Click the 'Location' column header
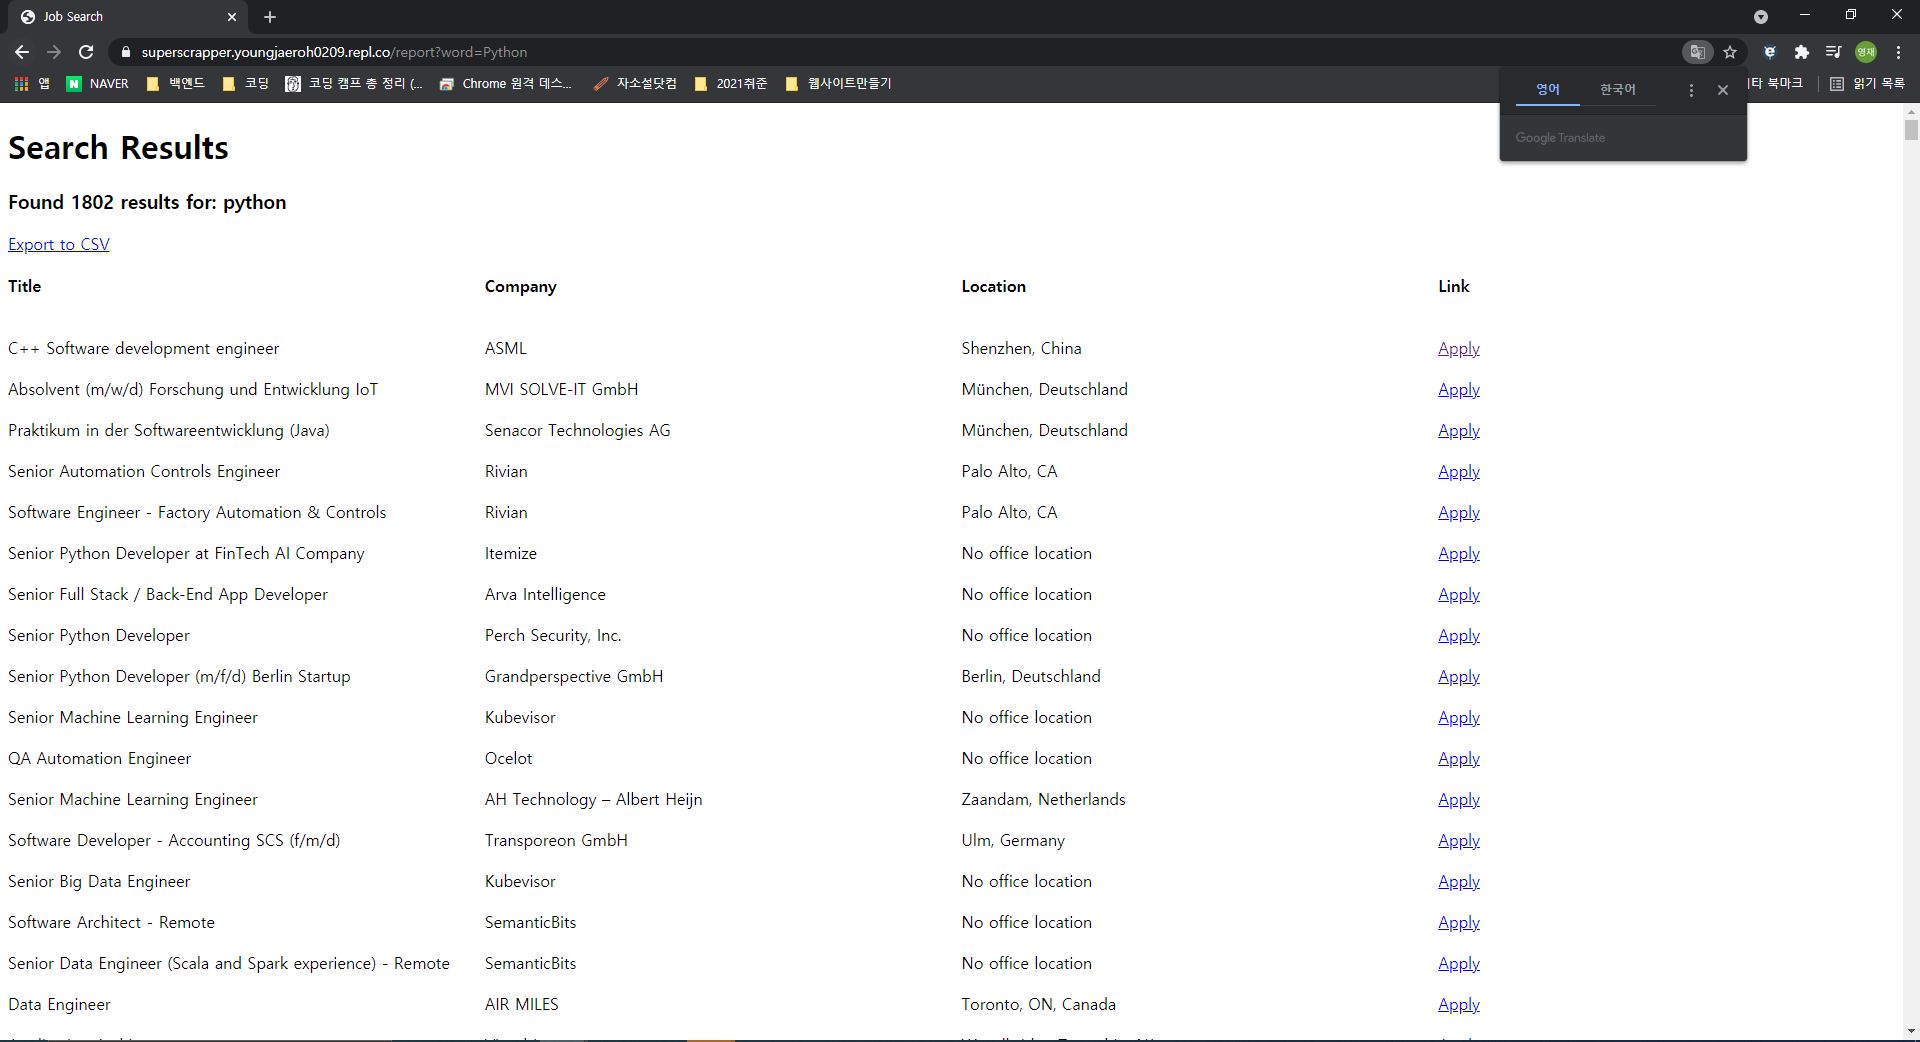The width and height of the screenshot is (1920, 1042). [993, 286]
